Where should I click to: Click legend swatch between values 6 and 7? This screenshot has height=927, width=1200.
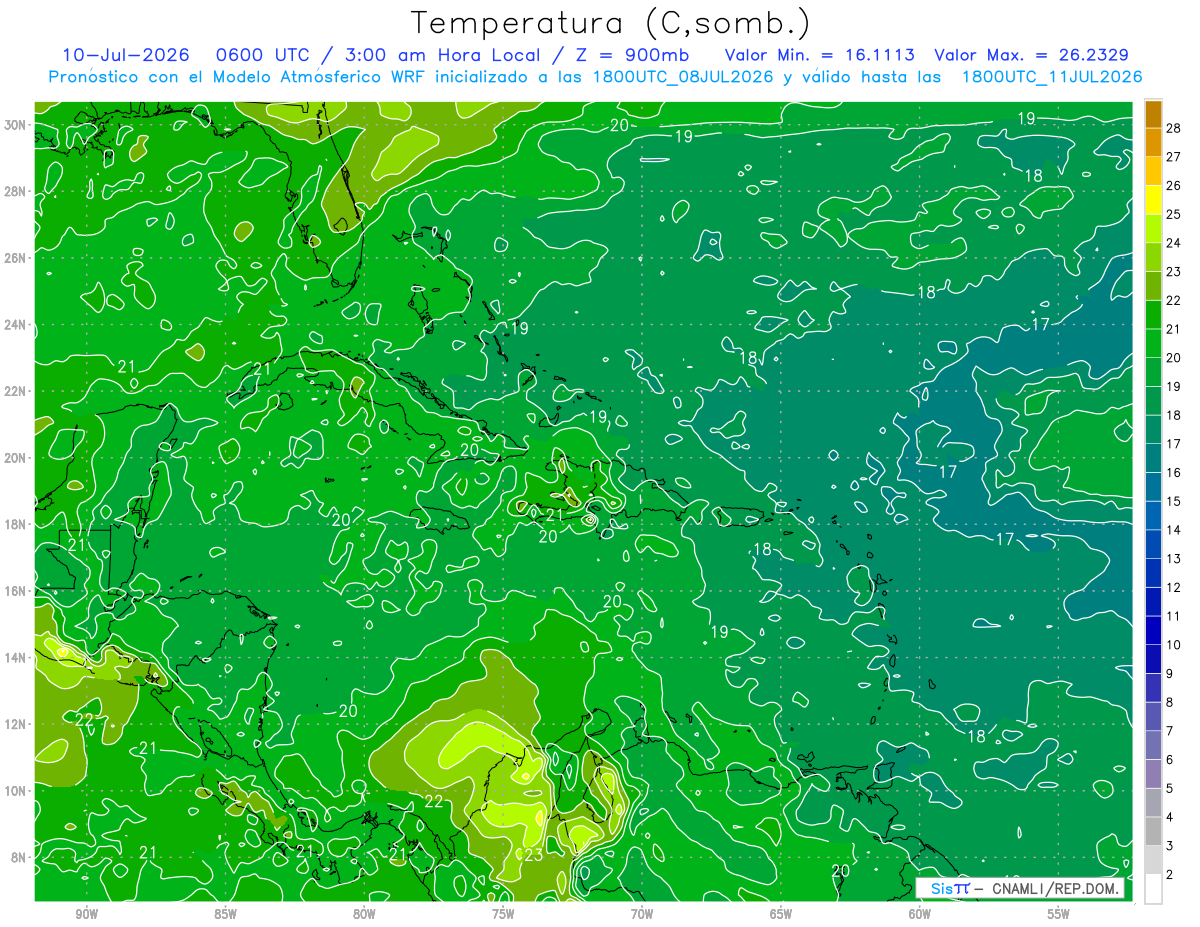pos(1153,745)
